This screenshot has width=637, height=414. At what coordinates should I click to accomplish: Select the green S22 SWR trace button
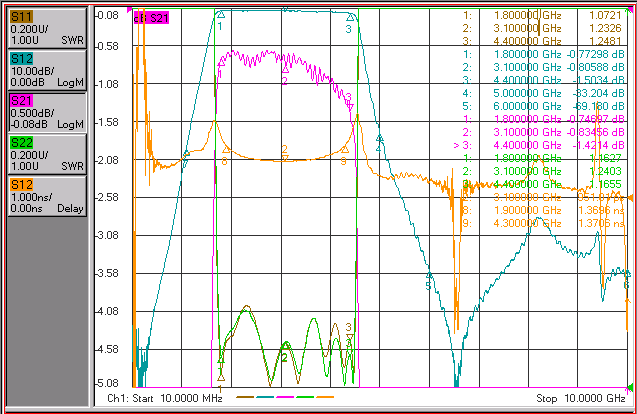47,154
